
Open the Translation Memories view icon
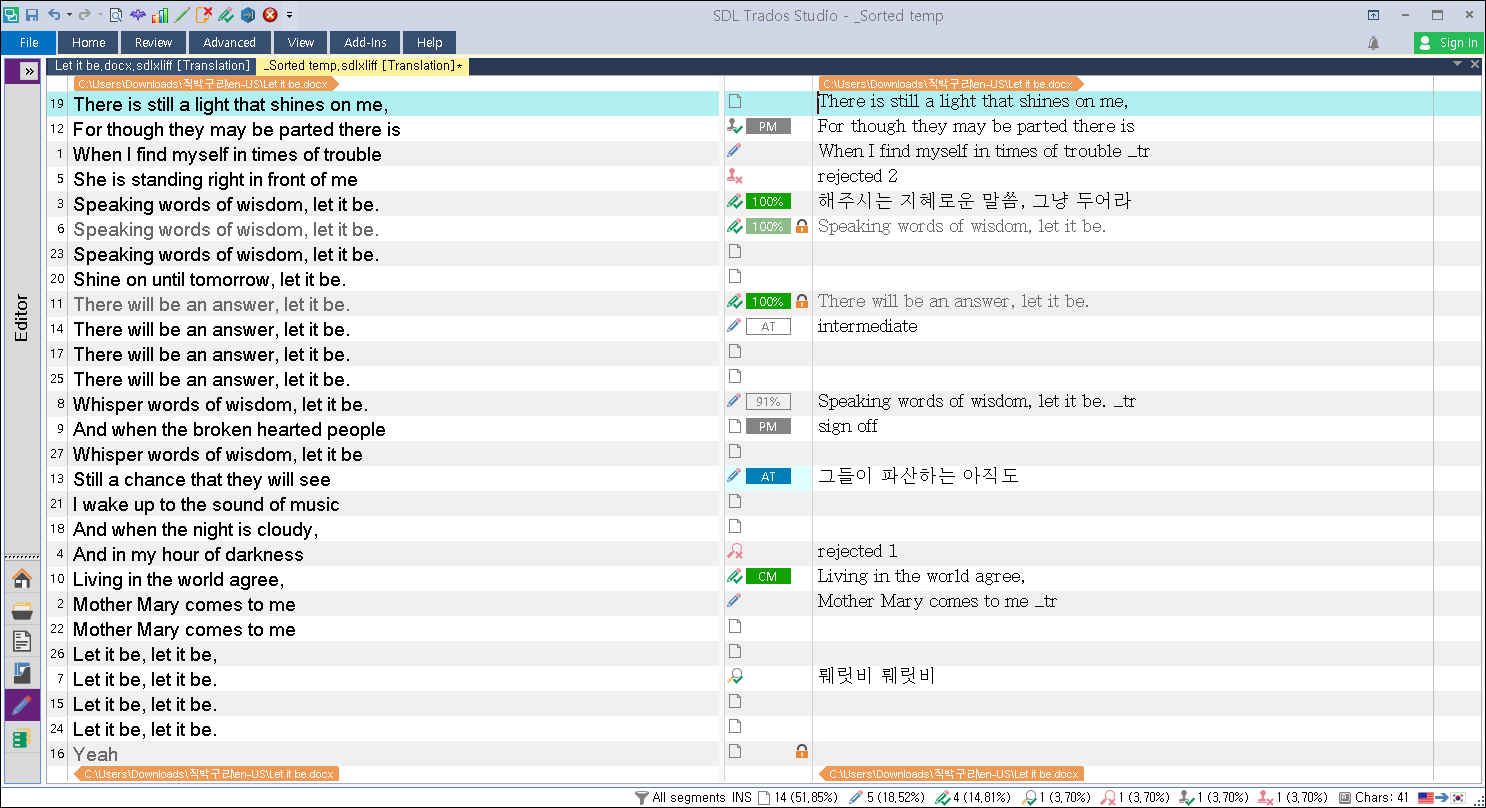pyautogui.click(x=22, y=738)
